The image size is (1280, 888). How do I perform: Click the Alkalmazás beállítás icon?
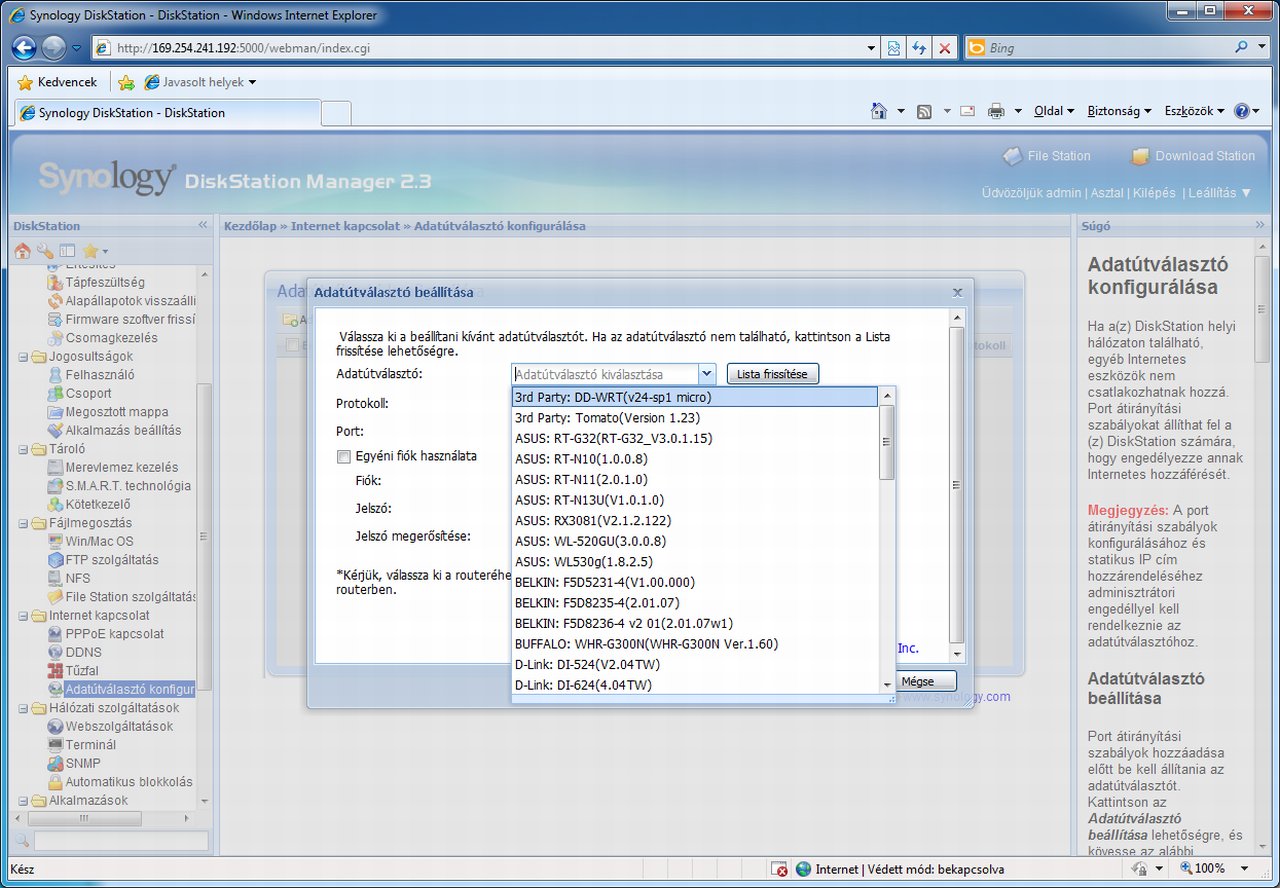tap(57, 430)
